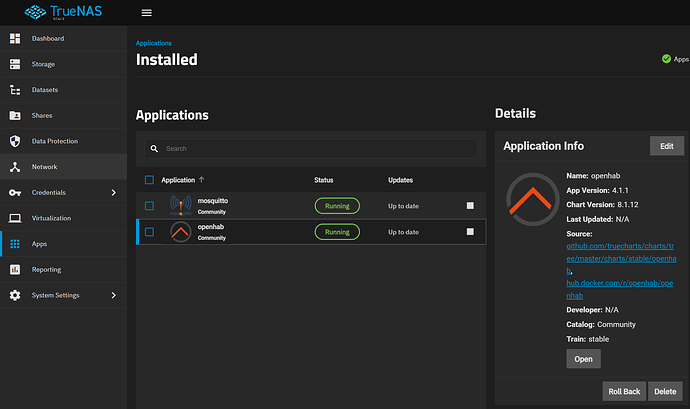Click the Delete button
This screenshot has width=690, height=409.
click(x=665, y=391)
